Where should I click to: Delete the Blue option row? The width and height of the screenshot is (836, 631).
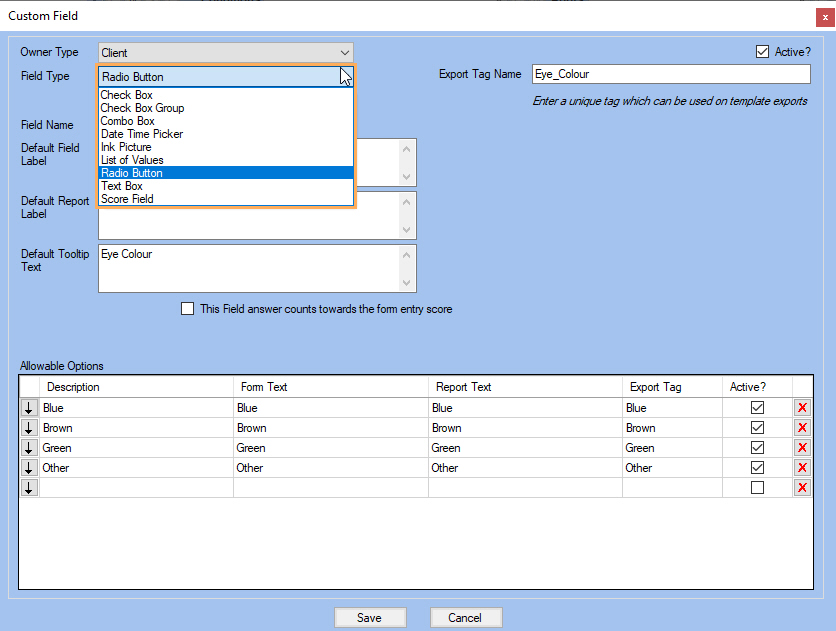pyautogui.click(x=802, y=408)
